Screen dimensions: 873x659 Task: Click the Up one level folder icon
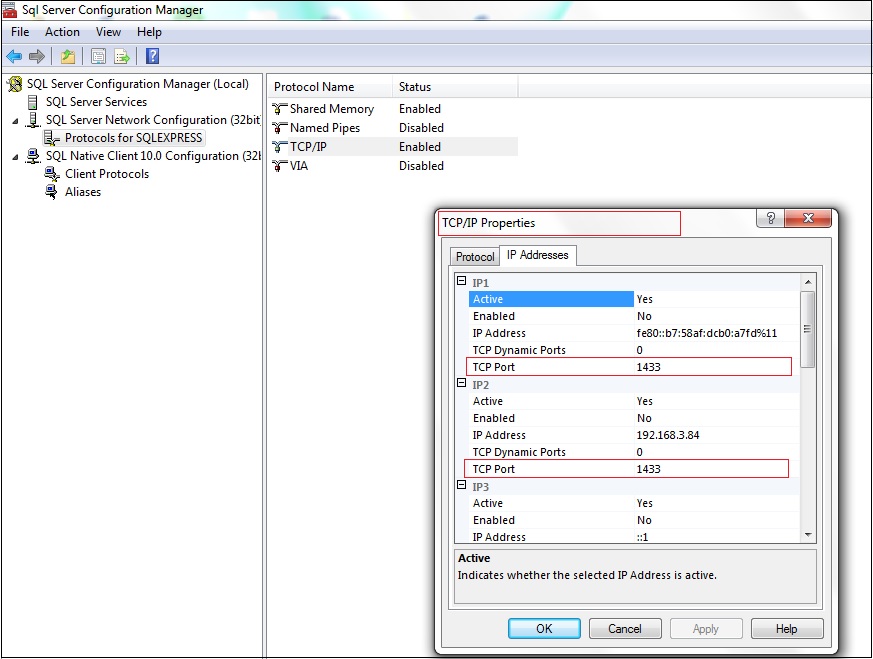tap(68, 56)
